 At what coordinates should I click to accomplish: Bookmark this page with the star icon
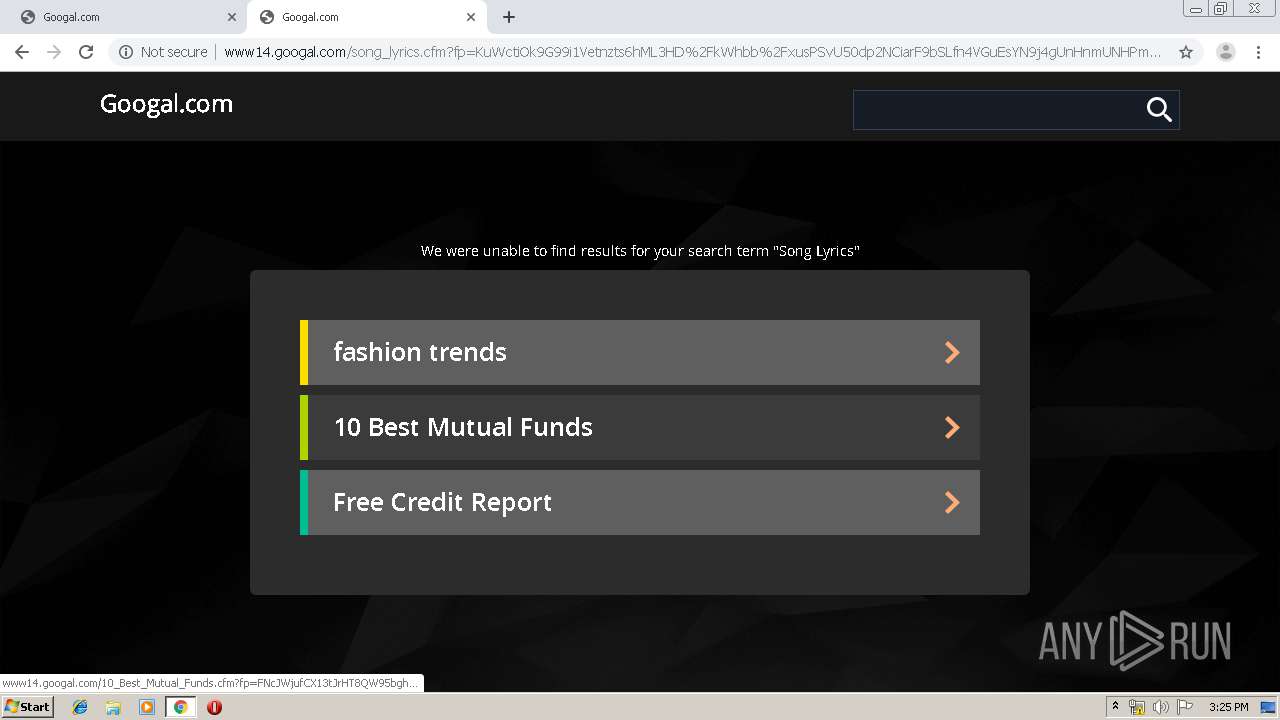point(1186,52)
